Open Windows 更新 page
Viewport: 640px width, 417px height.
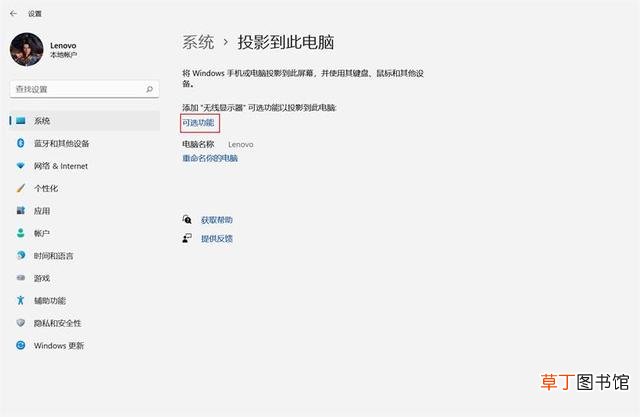(x=59, y=346)
